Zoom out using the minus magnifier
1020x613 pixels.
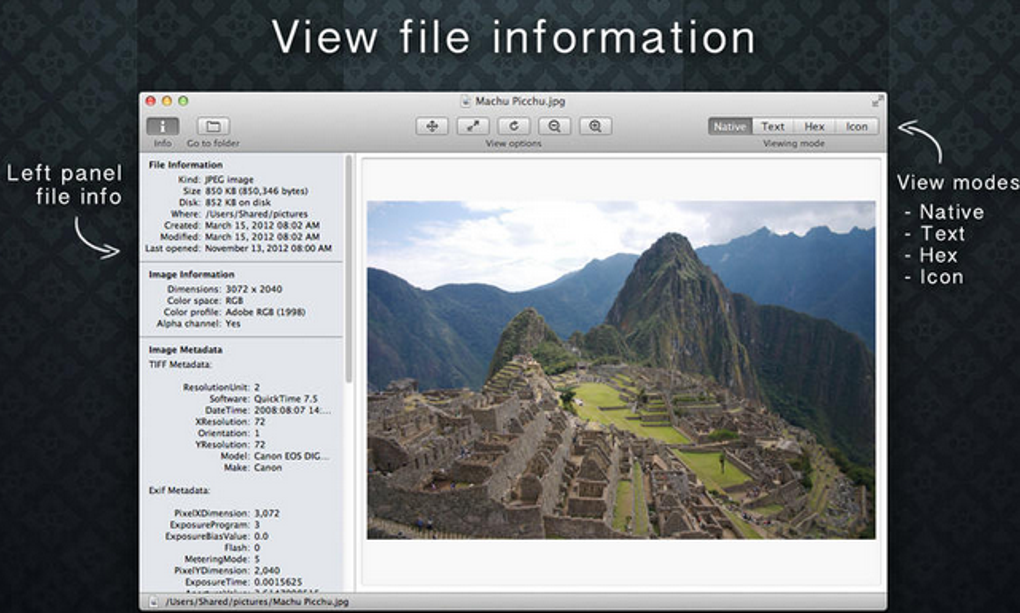point(554,126)
